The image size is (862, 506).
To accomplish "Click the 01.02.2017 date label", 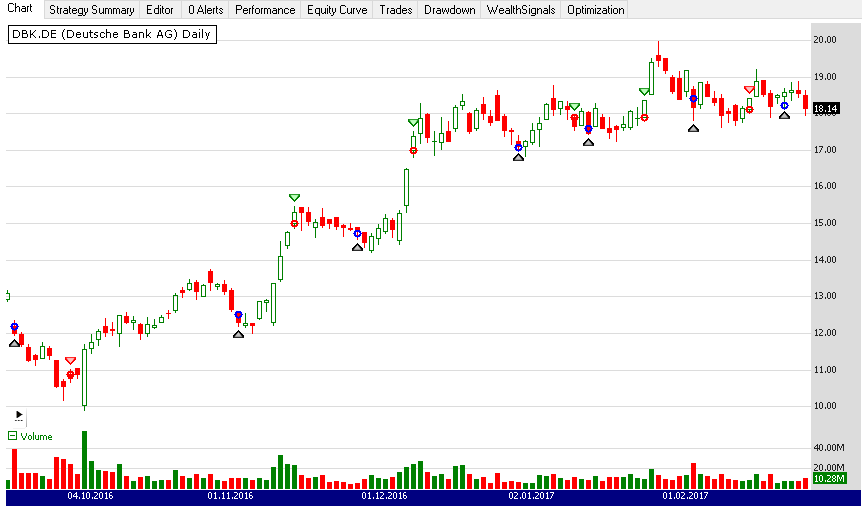I will [x=685, y=495].
